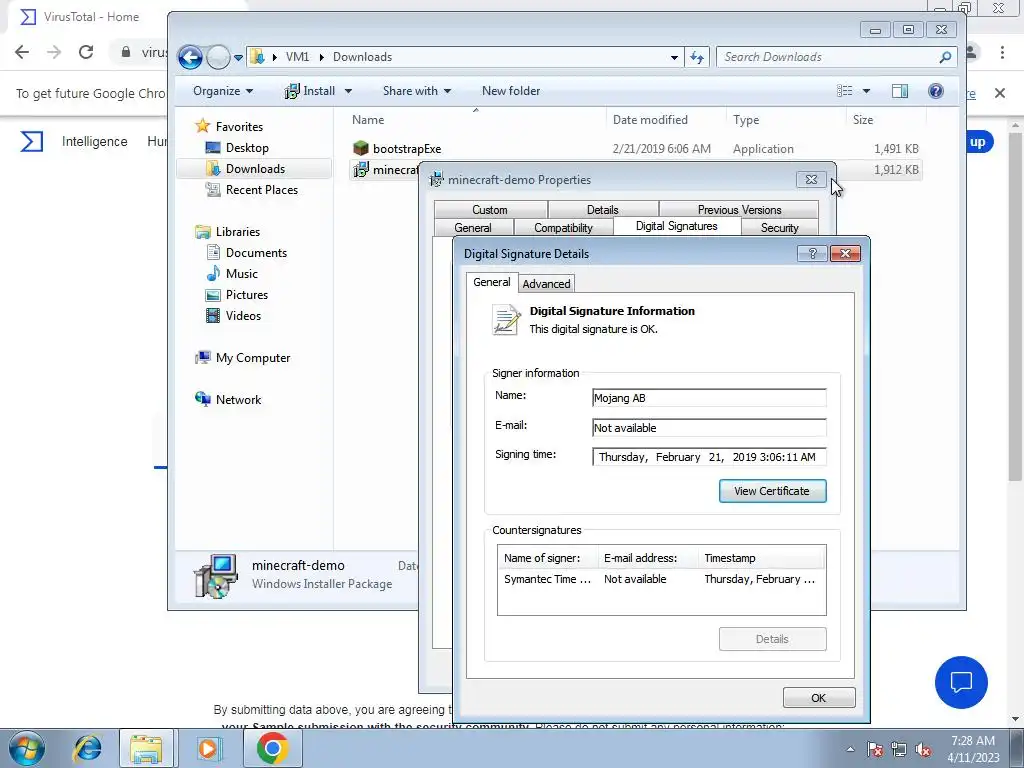Open Videos library
The width and height of the screenshot is (1024, 768).
coord(243,315)
